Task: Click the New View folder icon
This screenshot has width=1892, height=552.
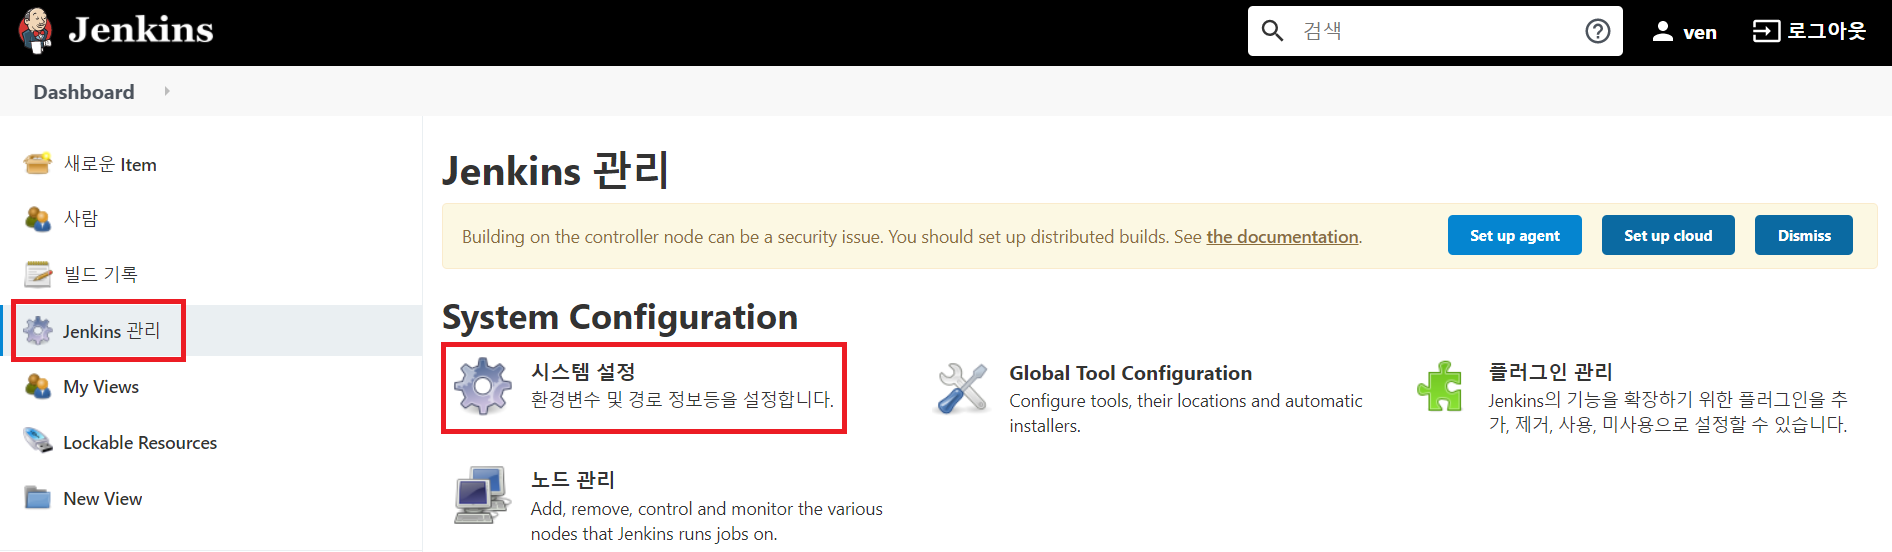Action: point(38,497)
